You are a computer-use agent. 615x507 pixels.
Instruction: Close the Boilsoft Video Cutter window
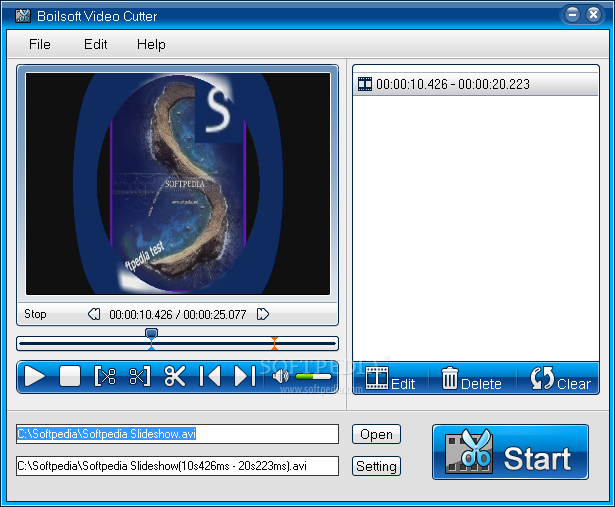click(593, 15)
